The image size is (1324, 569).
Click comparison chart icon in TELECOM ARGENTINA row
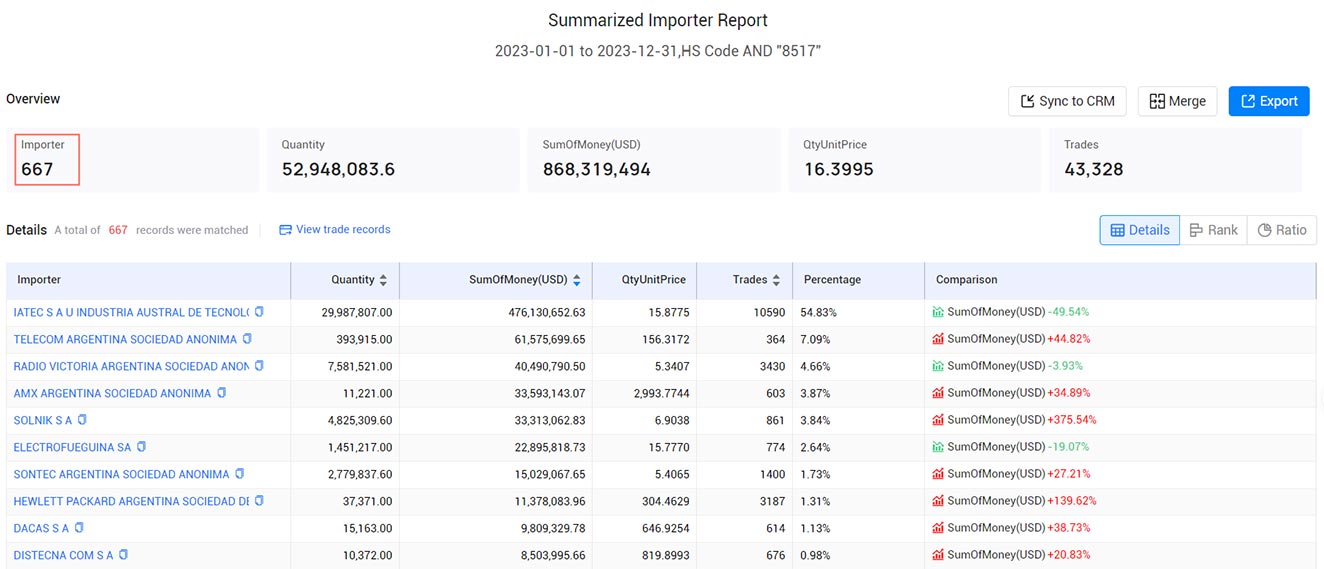pyautogui.click(x=938, y=339)
